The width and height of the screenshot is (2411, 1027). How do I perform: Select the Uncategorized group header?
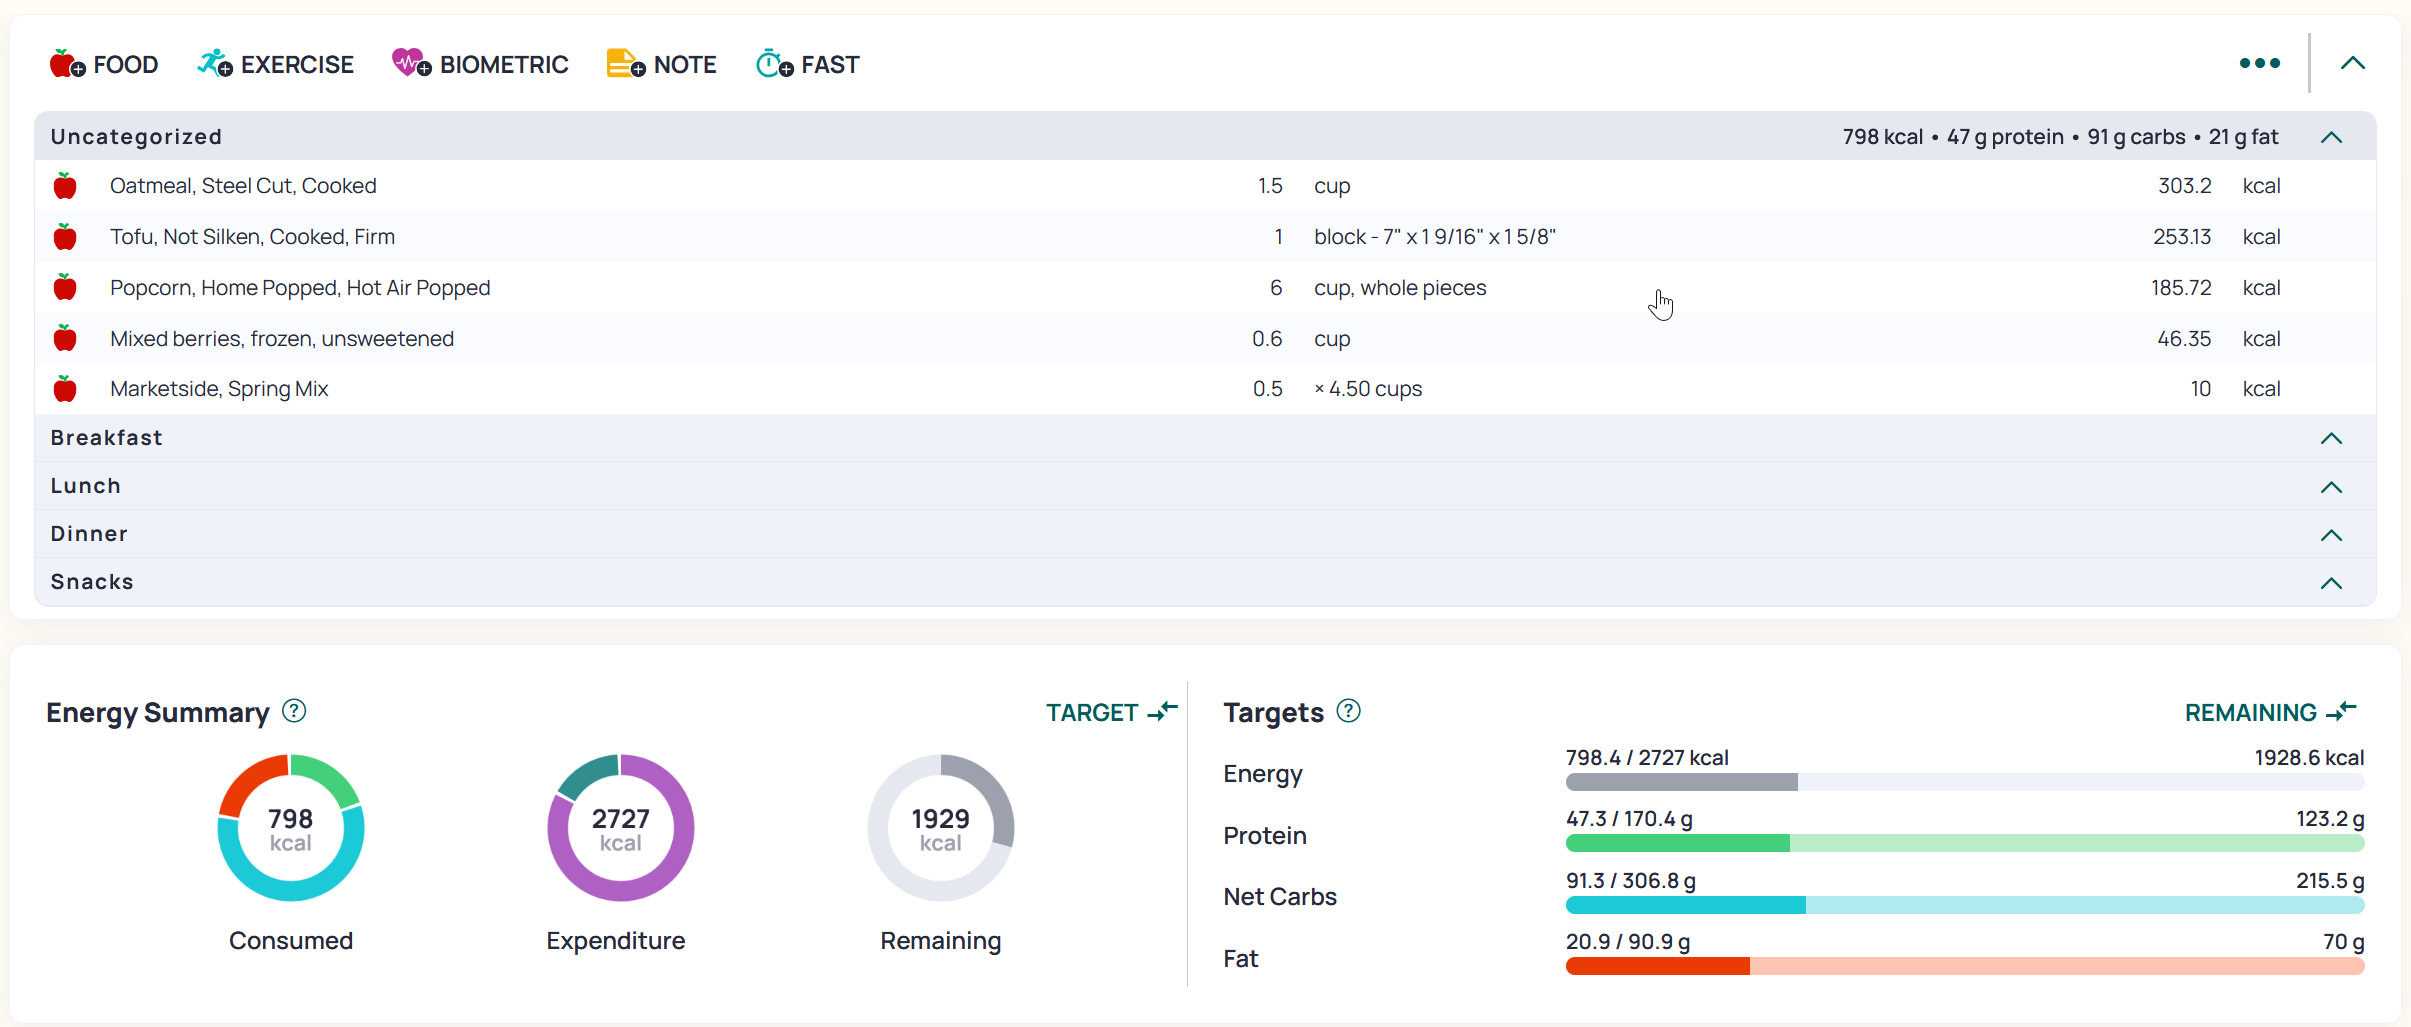click(x=1205, y=136)
